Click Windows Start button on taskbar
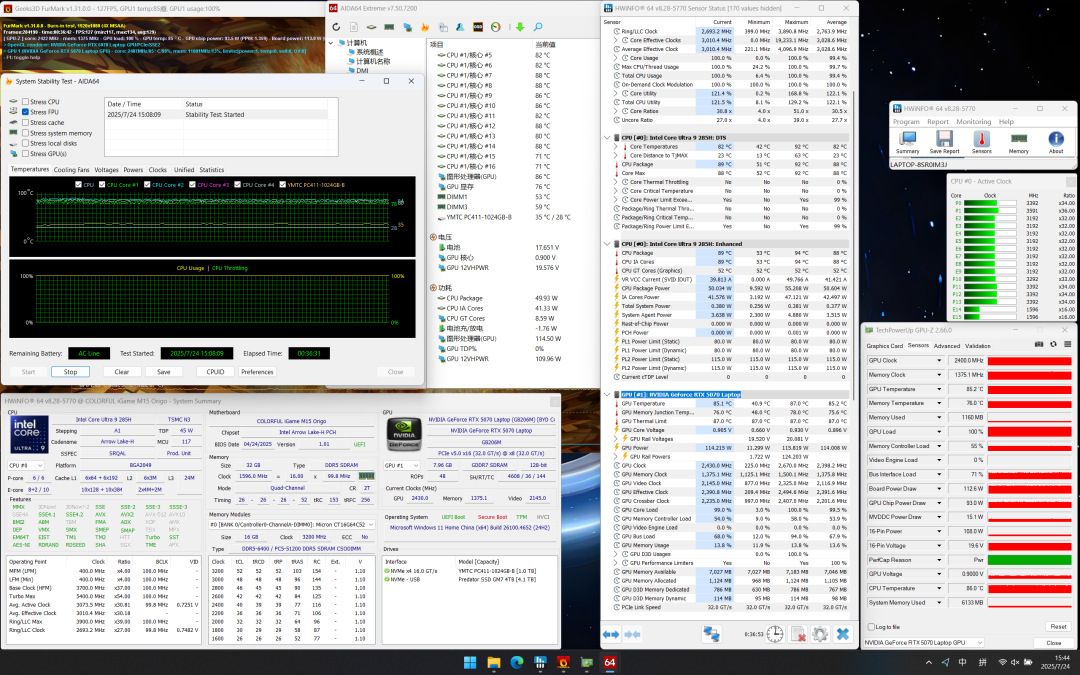1080x675 pixels. pyautogui.click(x=470, y=663)
